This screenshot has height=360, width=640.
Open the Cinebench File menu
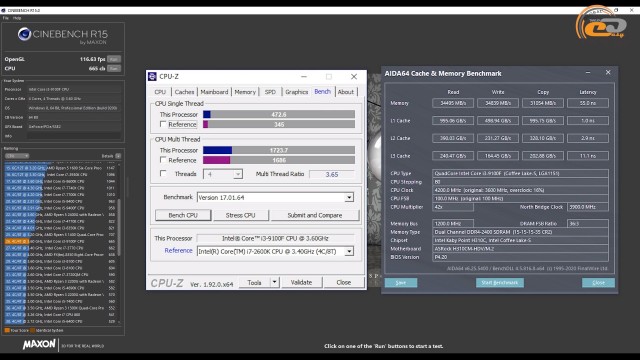click(6, 18)
